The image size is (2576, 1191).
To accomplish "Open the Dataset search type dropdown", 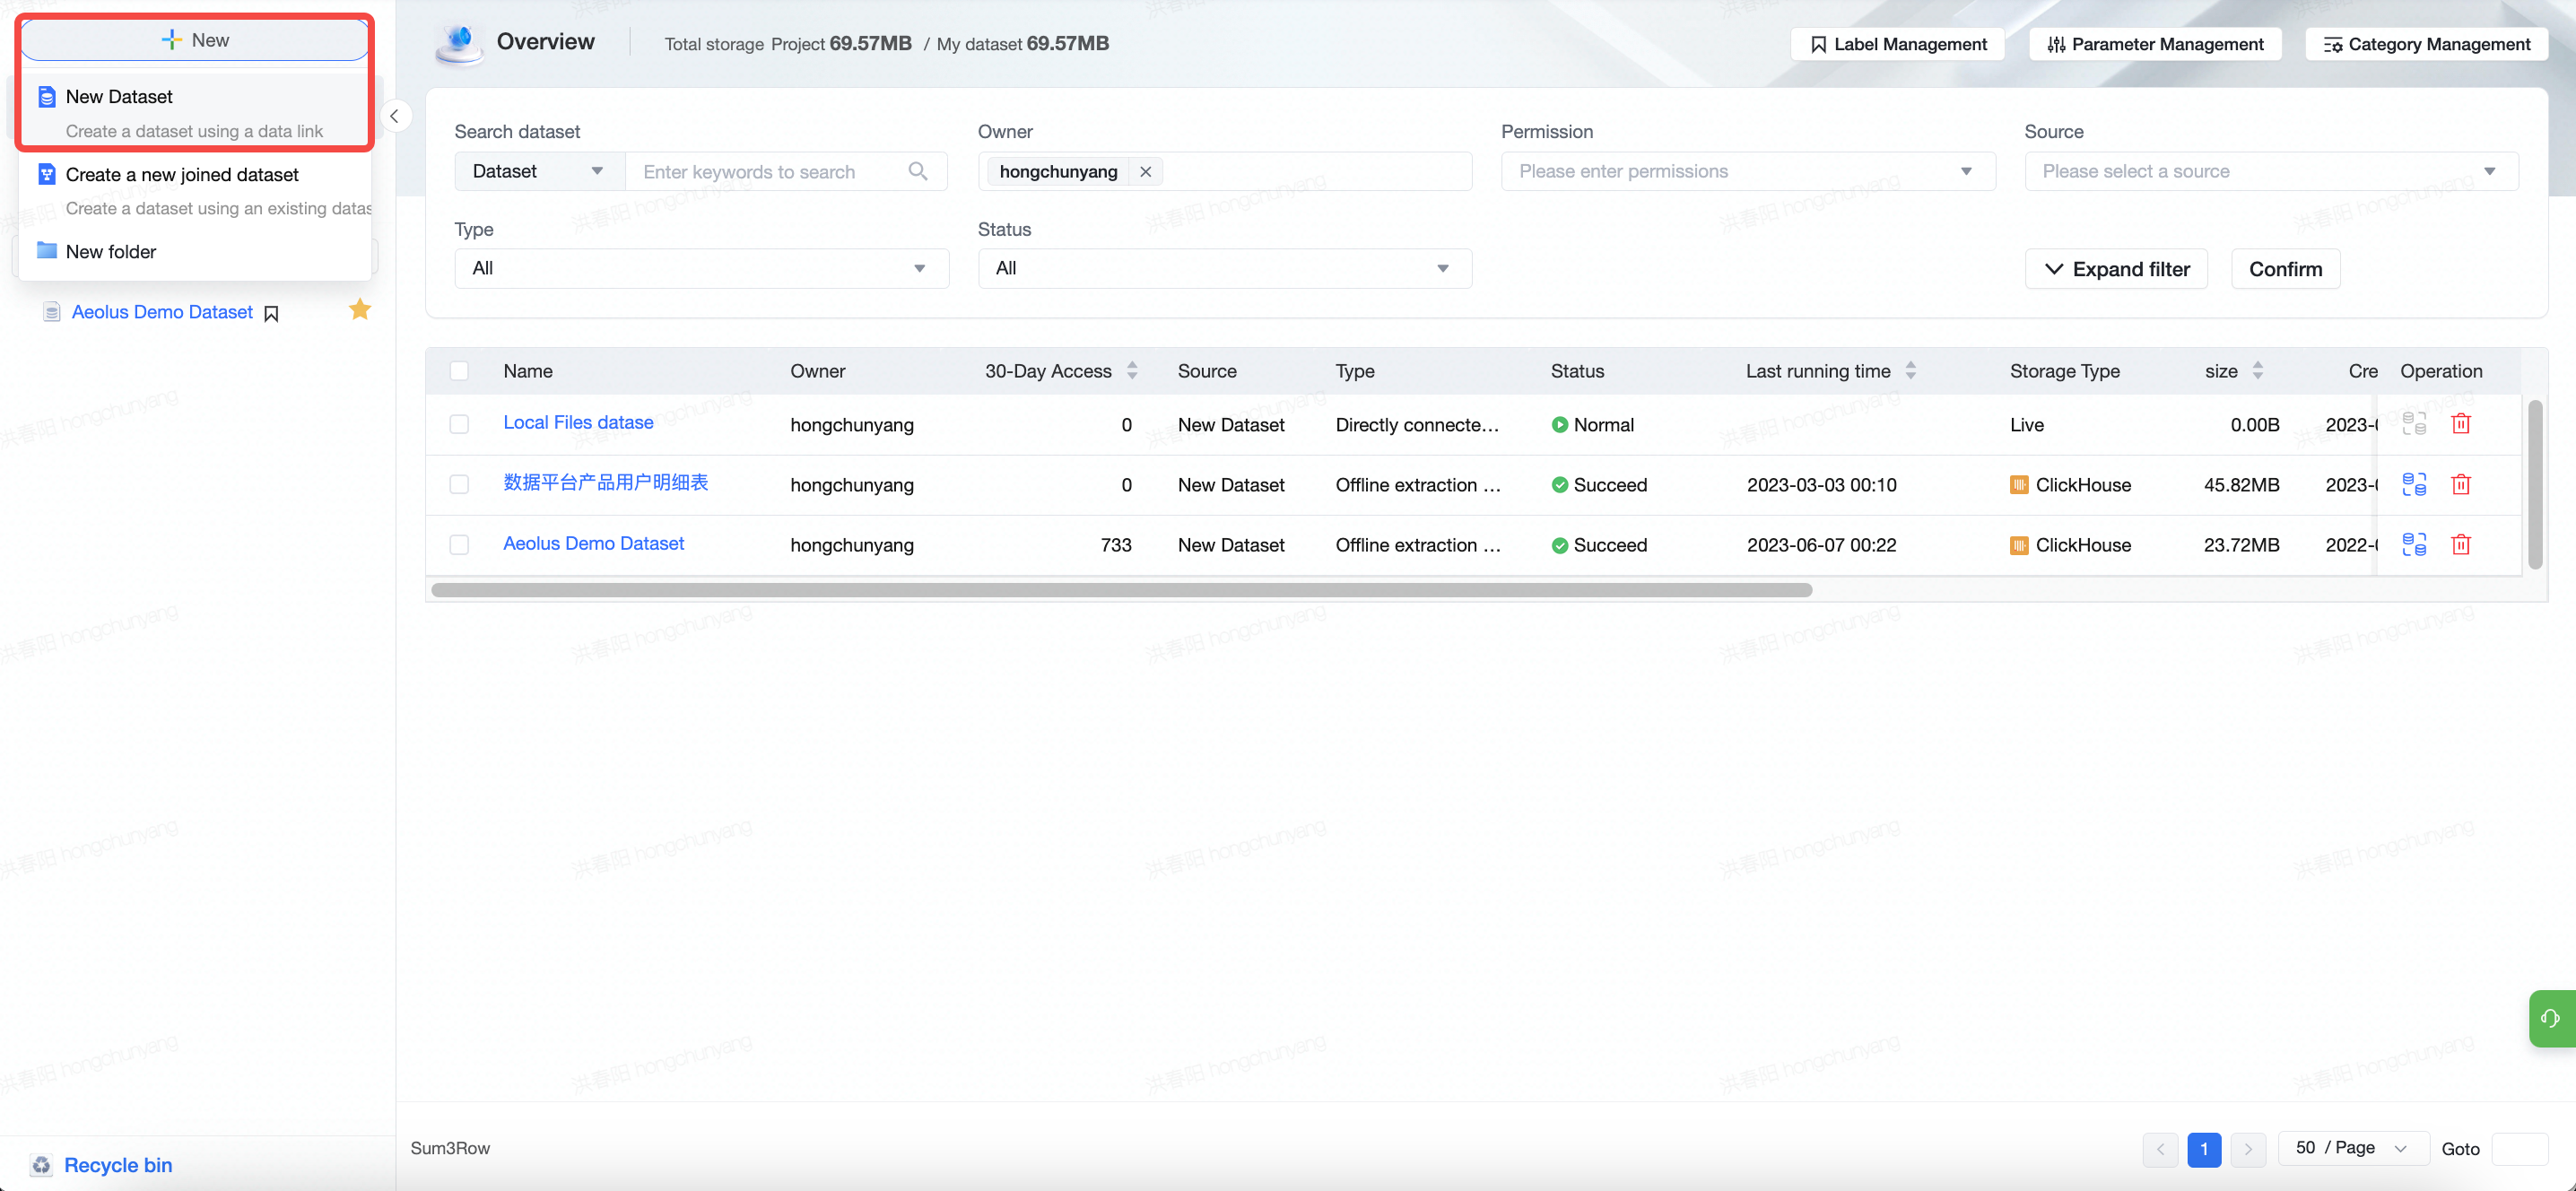I will click(x=540, y=171).
